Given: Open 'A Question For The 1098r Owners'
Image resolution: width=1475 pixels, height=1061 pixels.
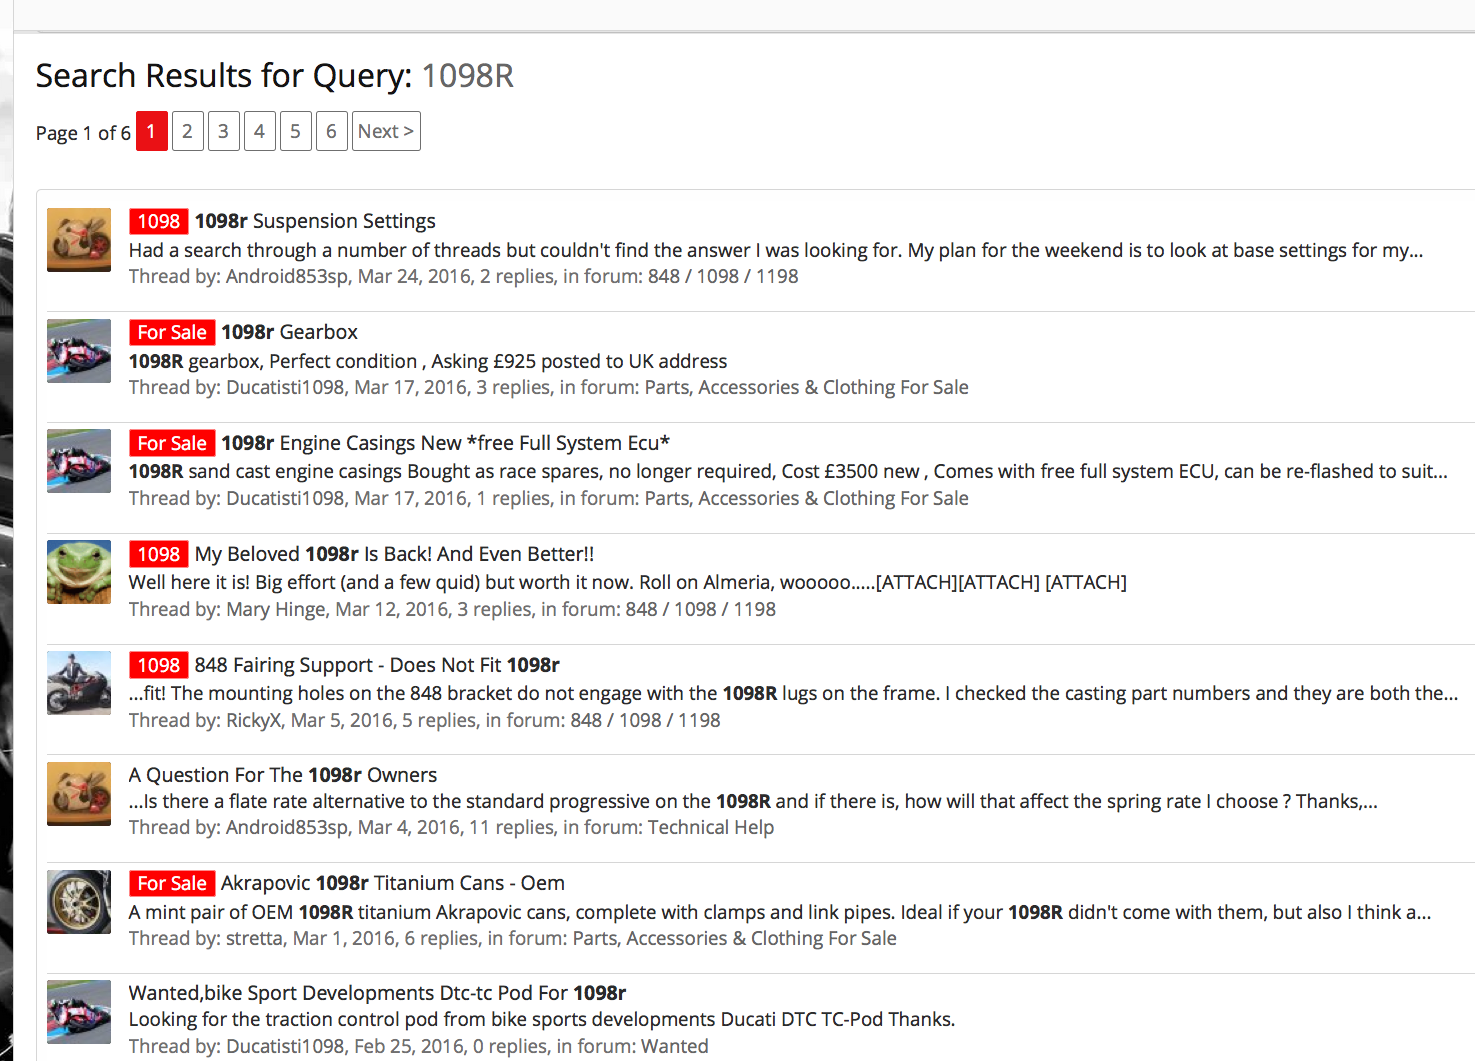Looking at the screenshot, I should click(283, 775).
